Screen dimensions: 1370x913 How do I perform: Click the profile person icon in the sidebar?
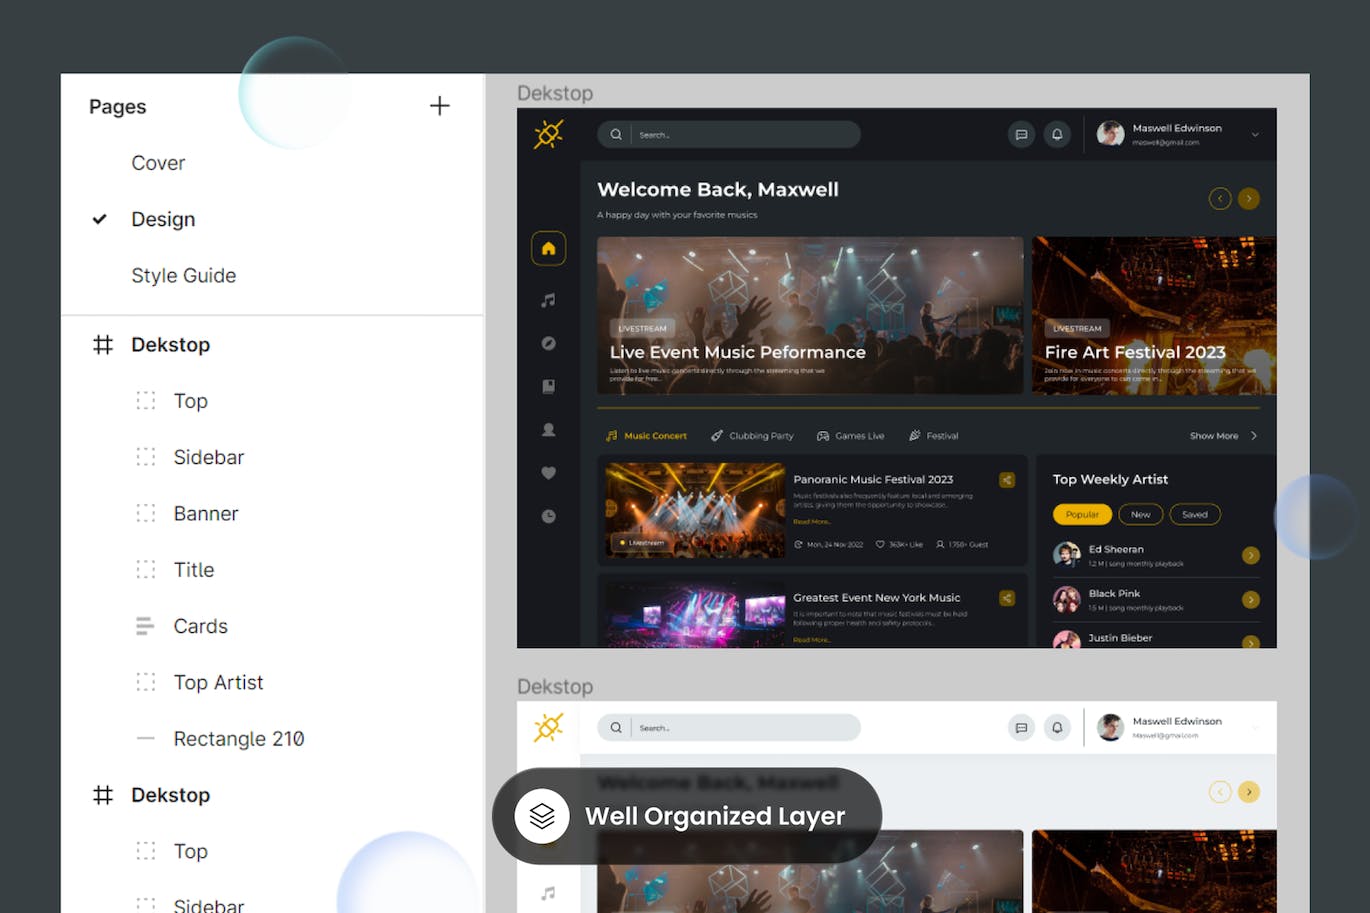click(x=548, y=429)
